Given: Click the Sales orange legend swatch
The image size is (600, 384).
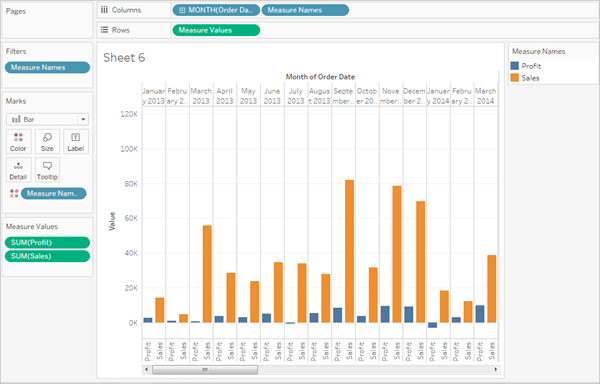Looking at the screenshot, I should click(x=515, y=78).
